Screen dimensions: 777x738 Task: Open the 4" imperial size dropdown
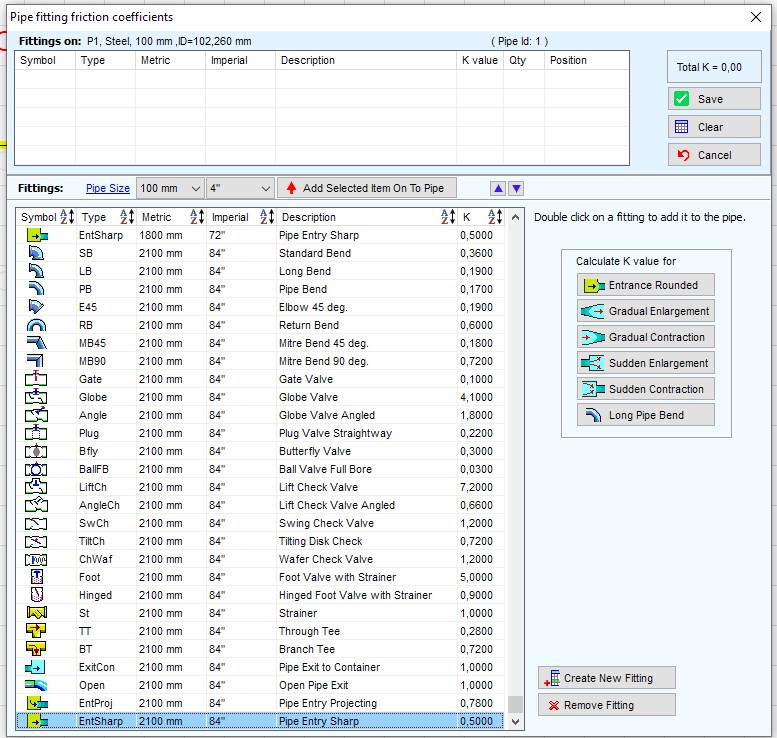[x=240, y=188]
